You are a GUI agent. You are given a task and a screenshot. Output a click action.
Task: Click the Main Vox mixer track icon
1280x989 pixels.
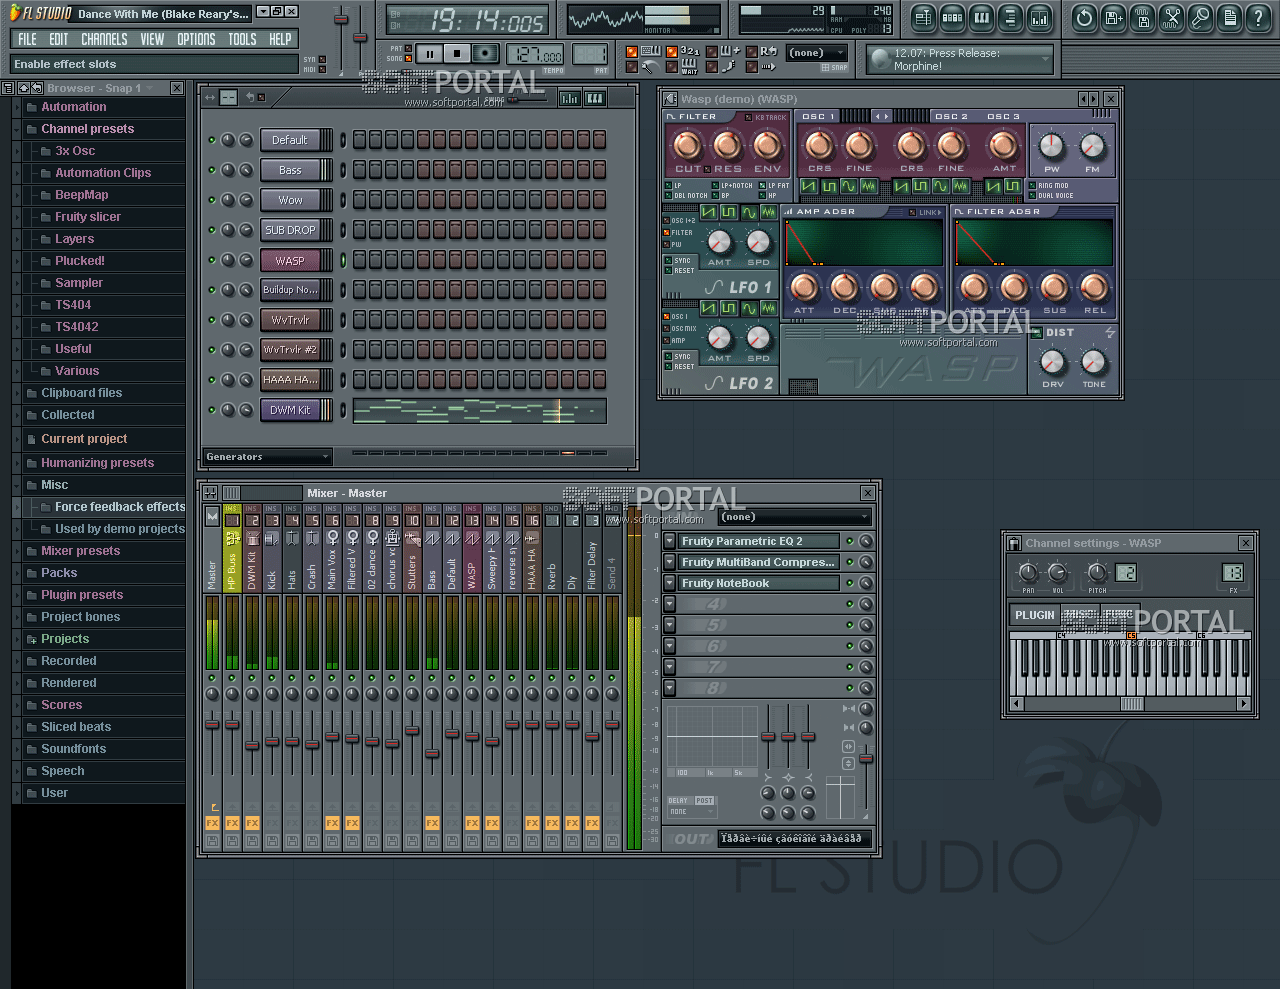tap(332, 539)
